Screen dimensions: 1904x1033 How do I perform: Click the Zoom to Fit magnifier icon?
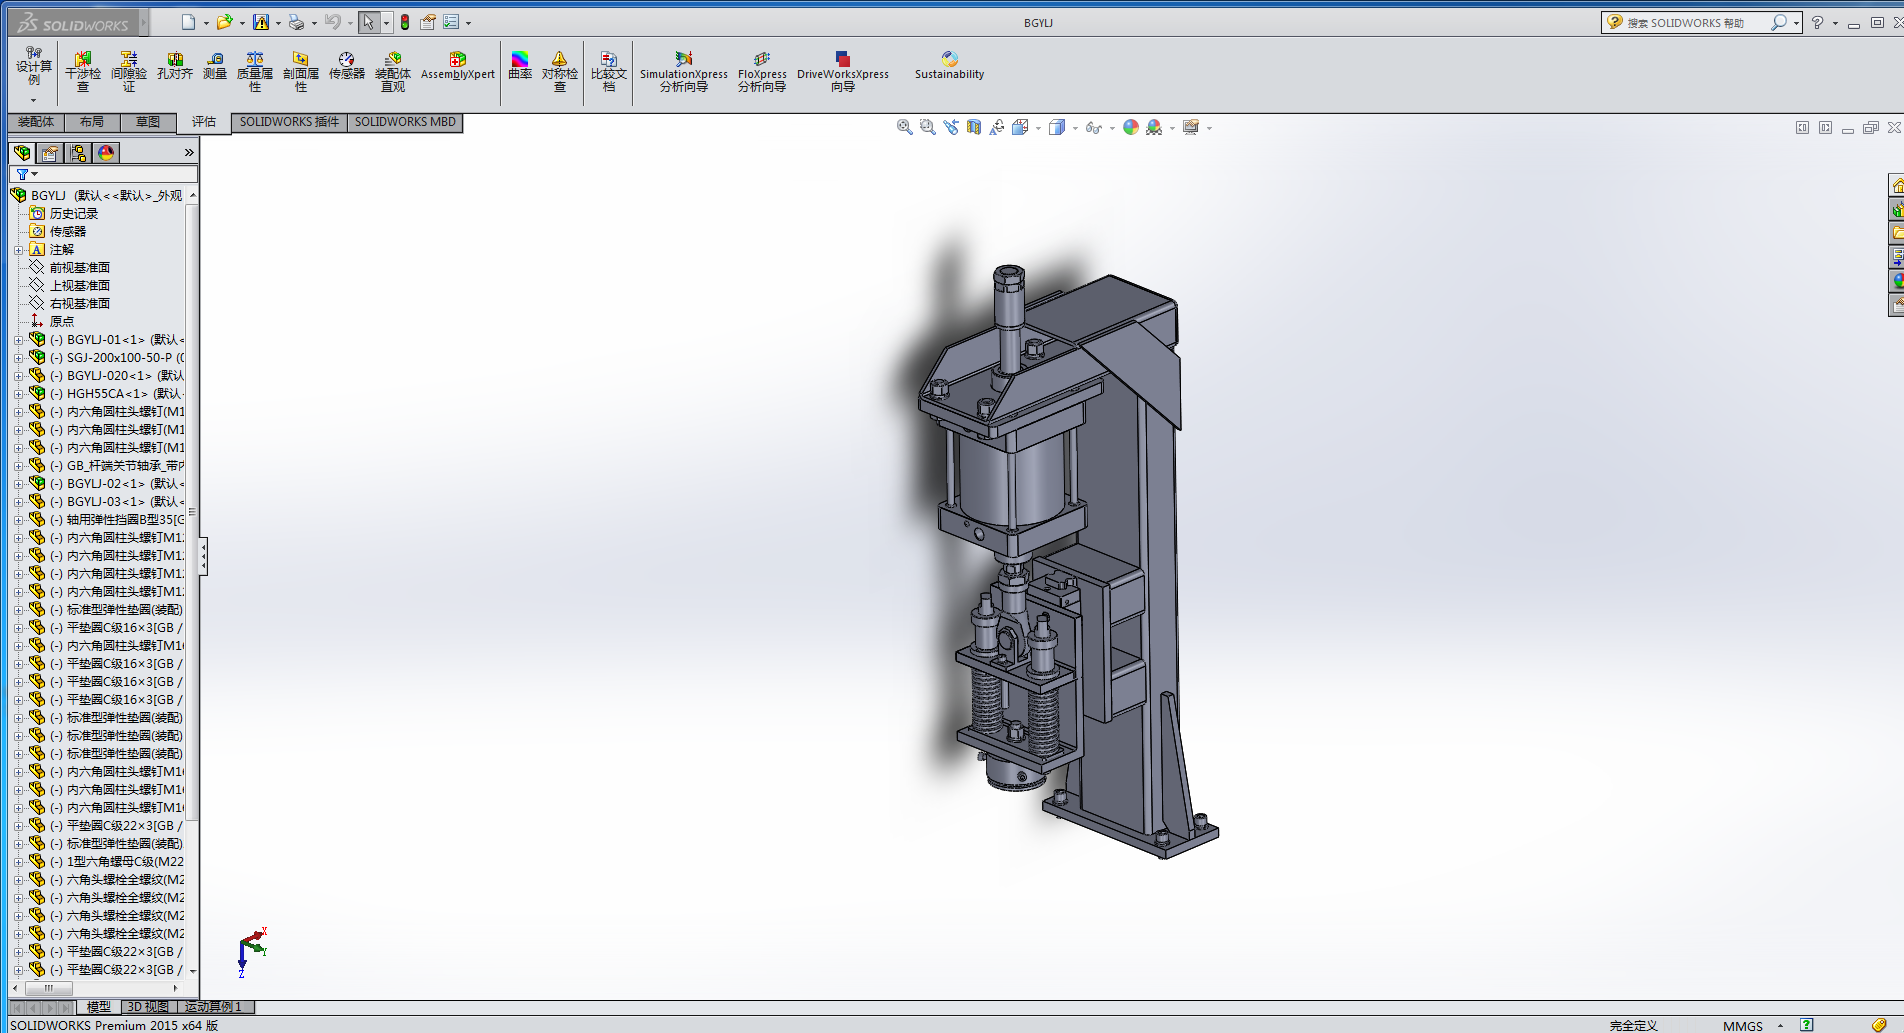[x=904, y=127]
